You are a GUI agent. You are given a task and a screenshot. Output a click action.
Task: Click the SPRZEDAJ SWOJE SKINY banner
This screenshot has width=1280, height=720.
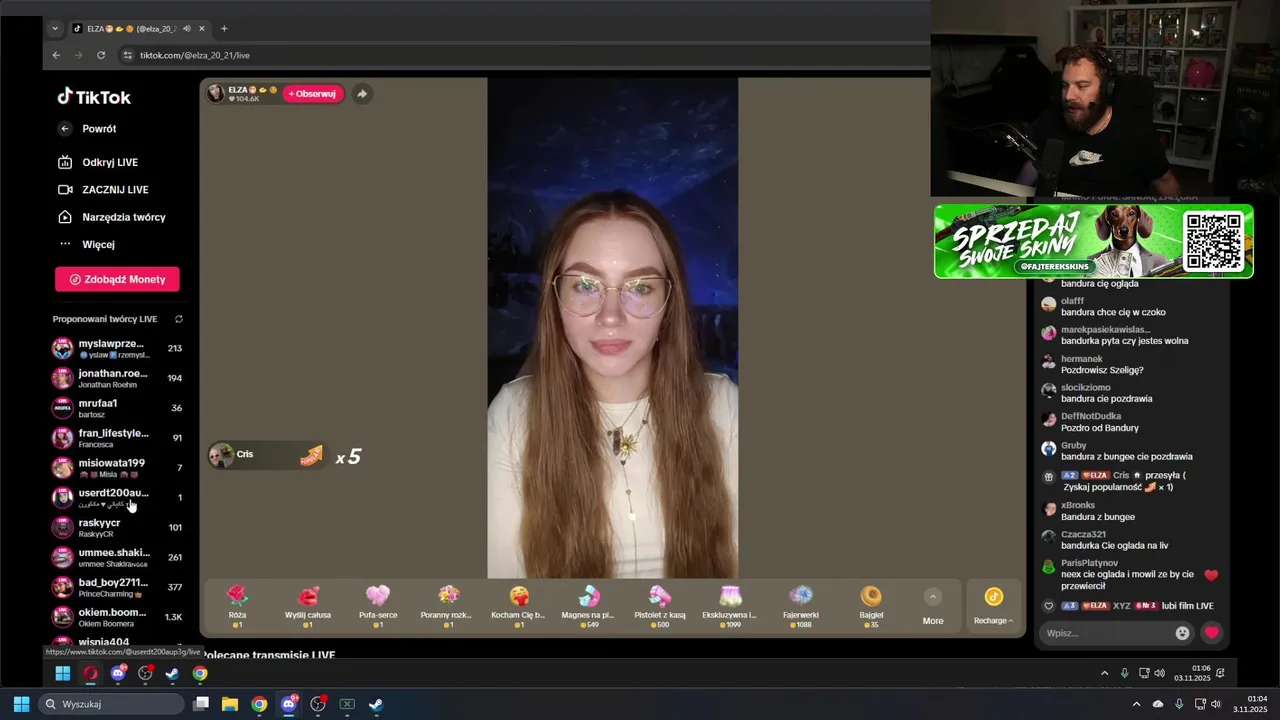click(1093, 241)
